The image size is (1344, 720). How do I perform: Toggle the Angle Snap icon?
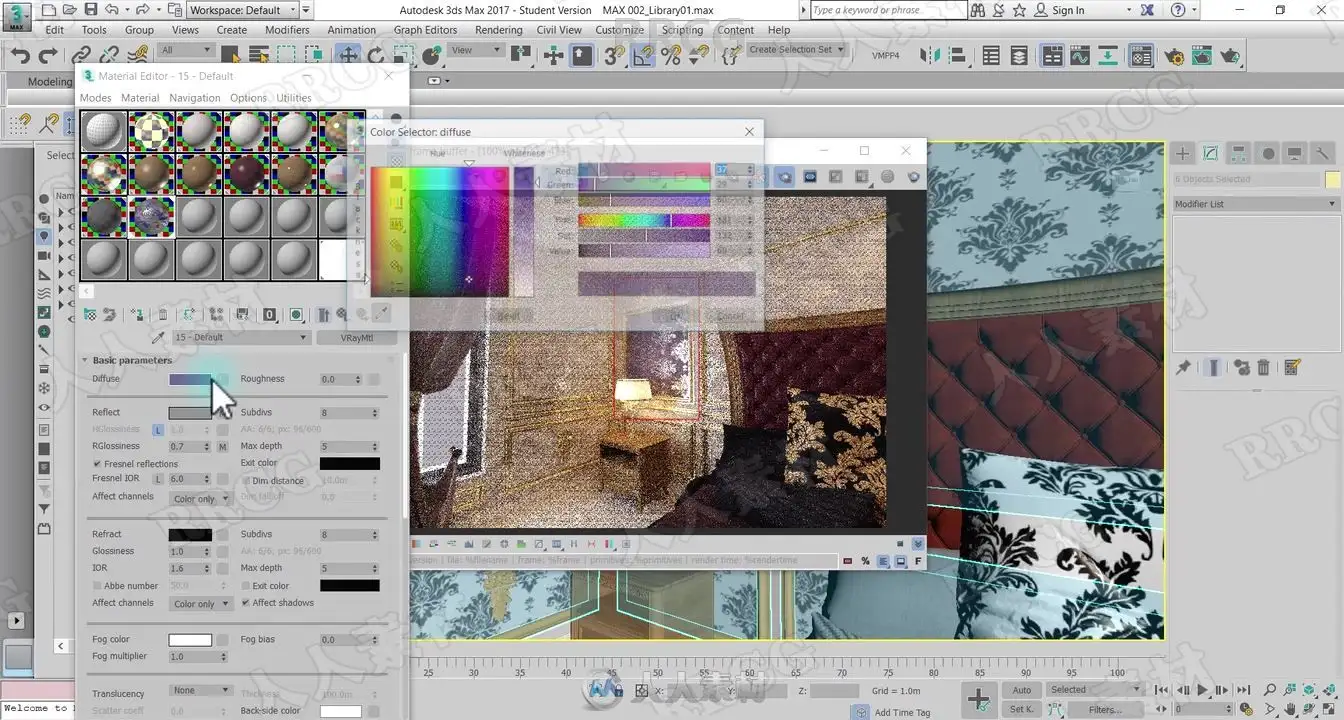point(643,56)
